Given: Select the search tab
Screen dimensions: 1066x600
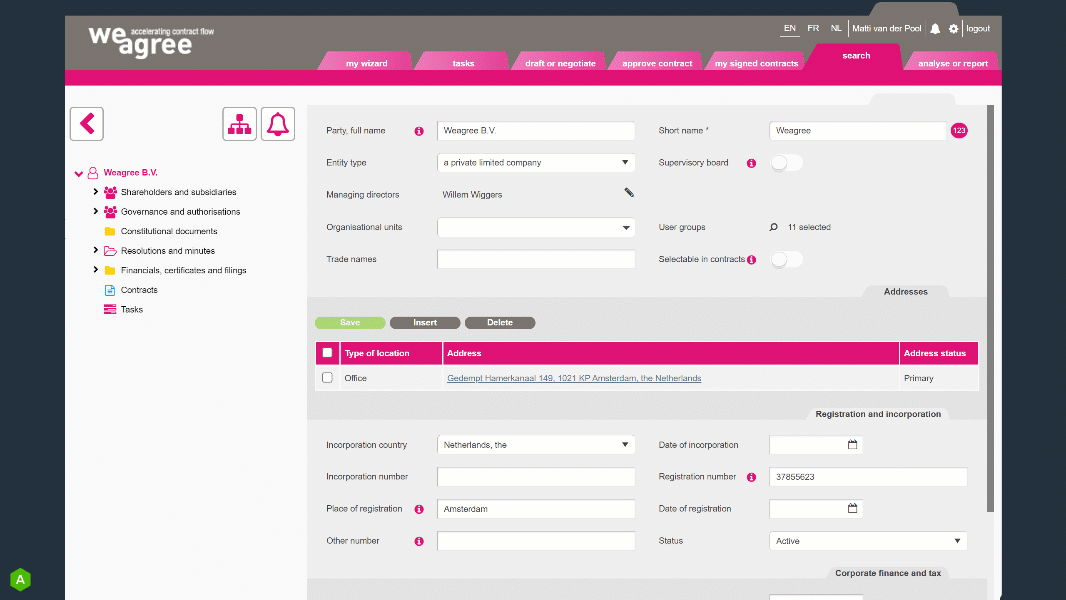Looking at the screenshot, I should 856,56.
